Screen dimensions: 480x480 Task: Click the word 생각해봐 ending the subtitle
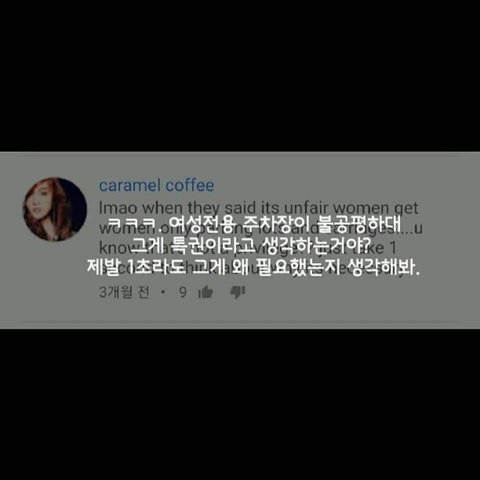382,267
